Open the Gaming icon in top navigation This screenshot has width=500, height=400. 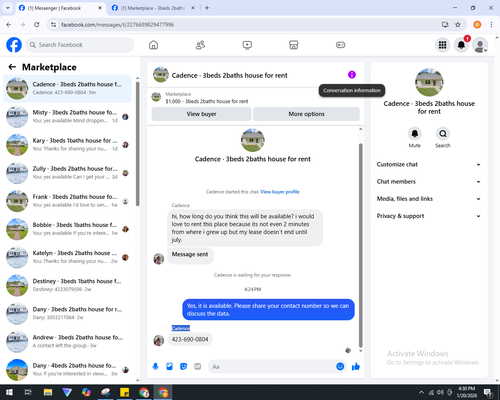[340, 45]
